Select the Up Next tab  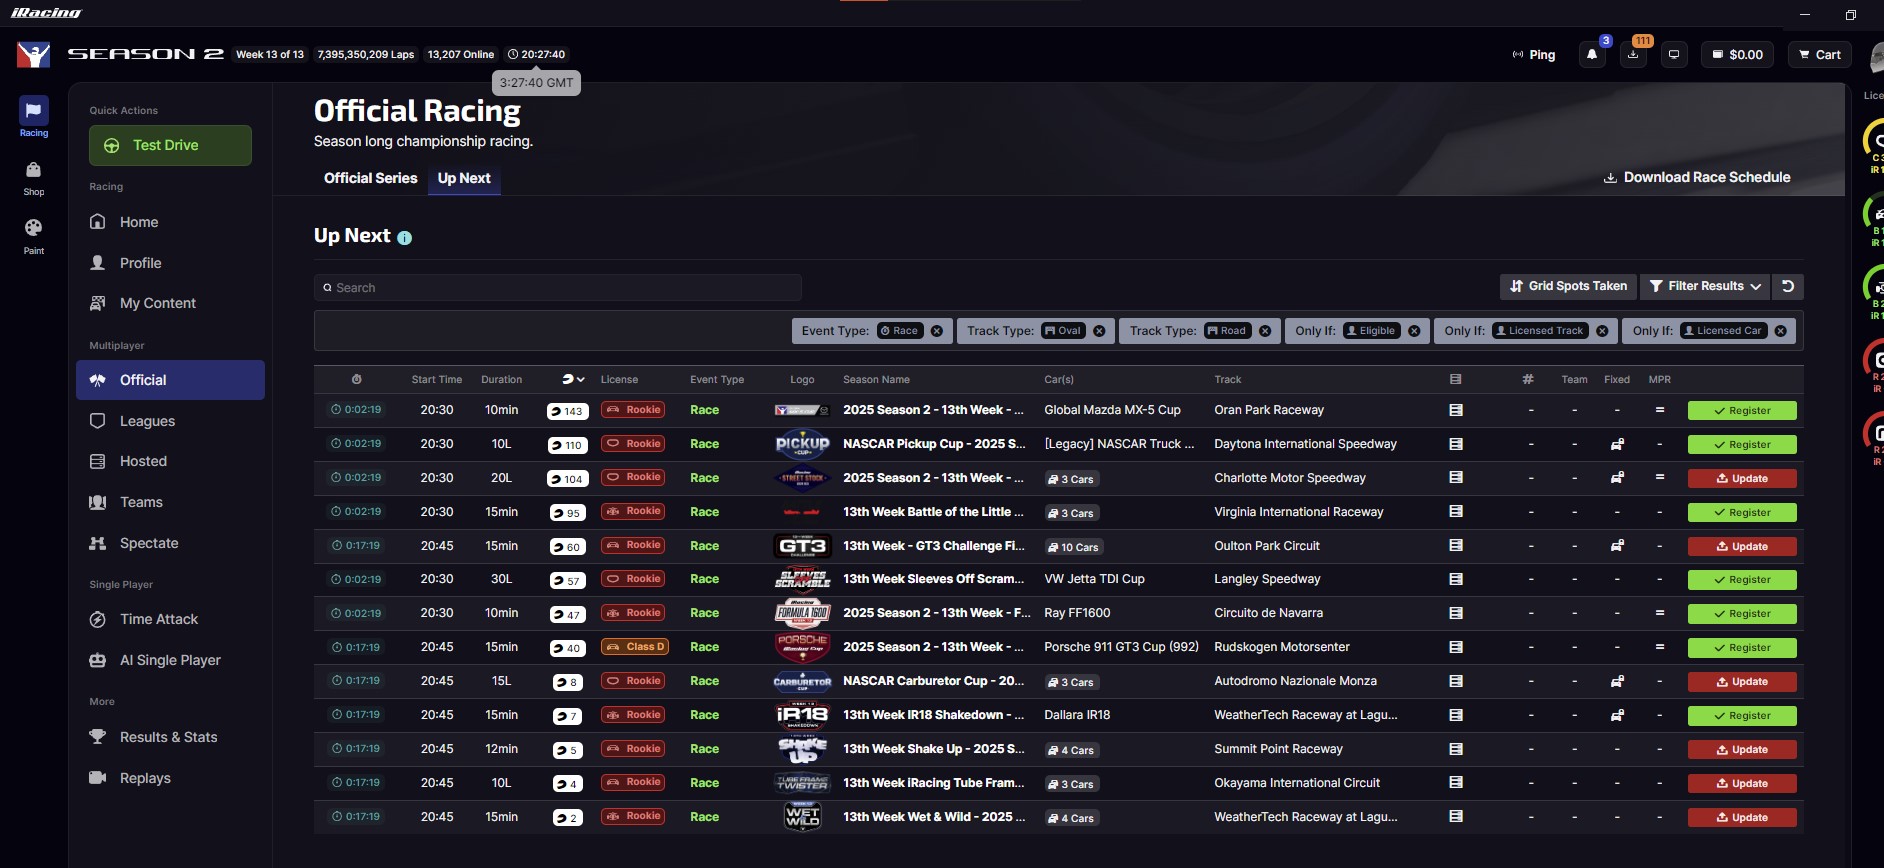click(x=464, y=178)
